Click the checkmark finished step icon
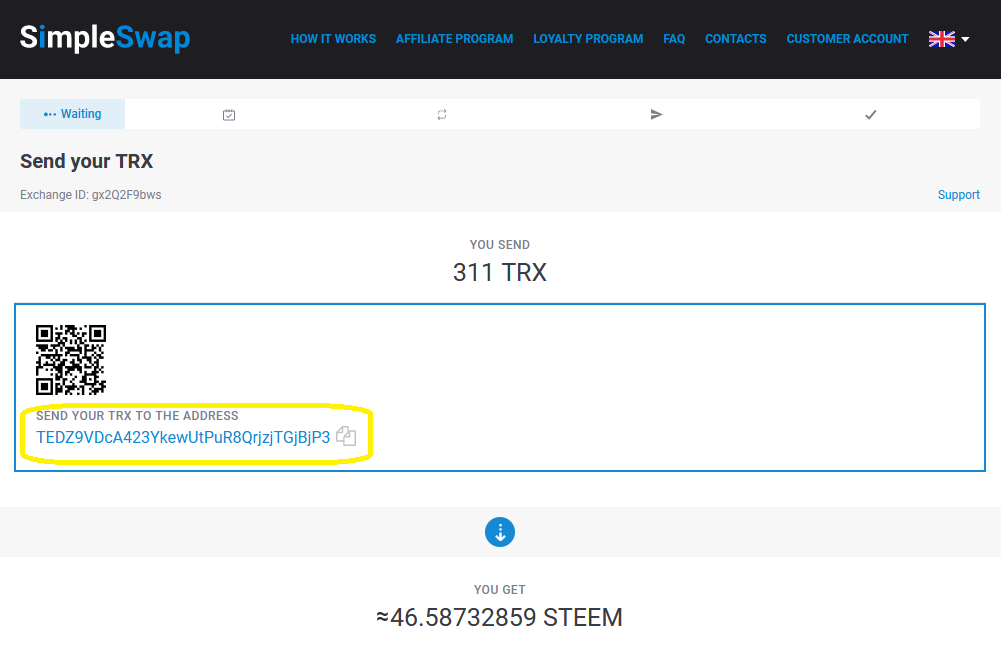The image size is (1001, 646). point(870,115)
